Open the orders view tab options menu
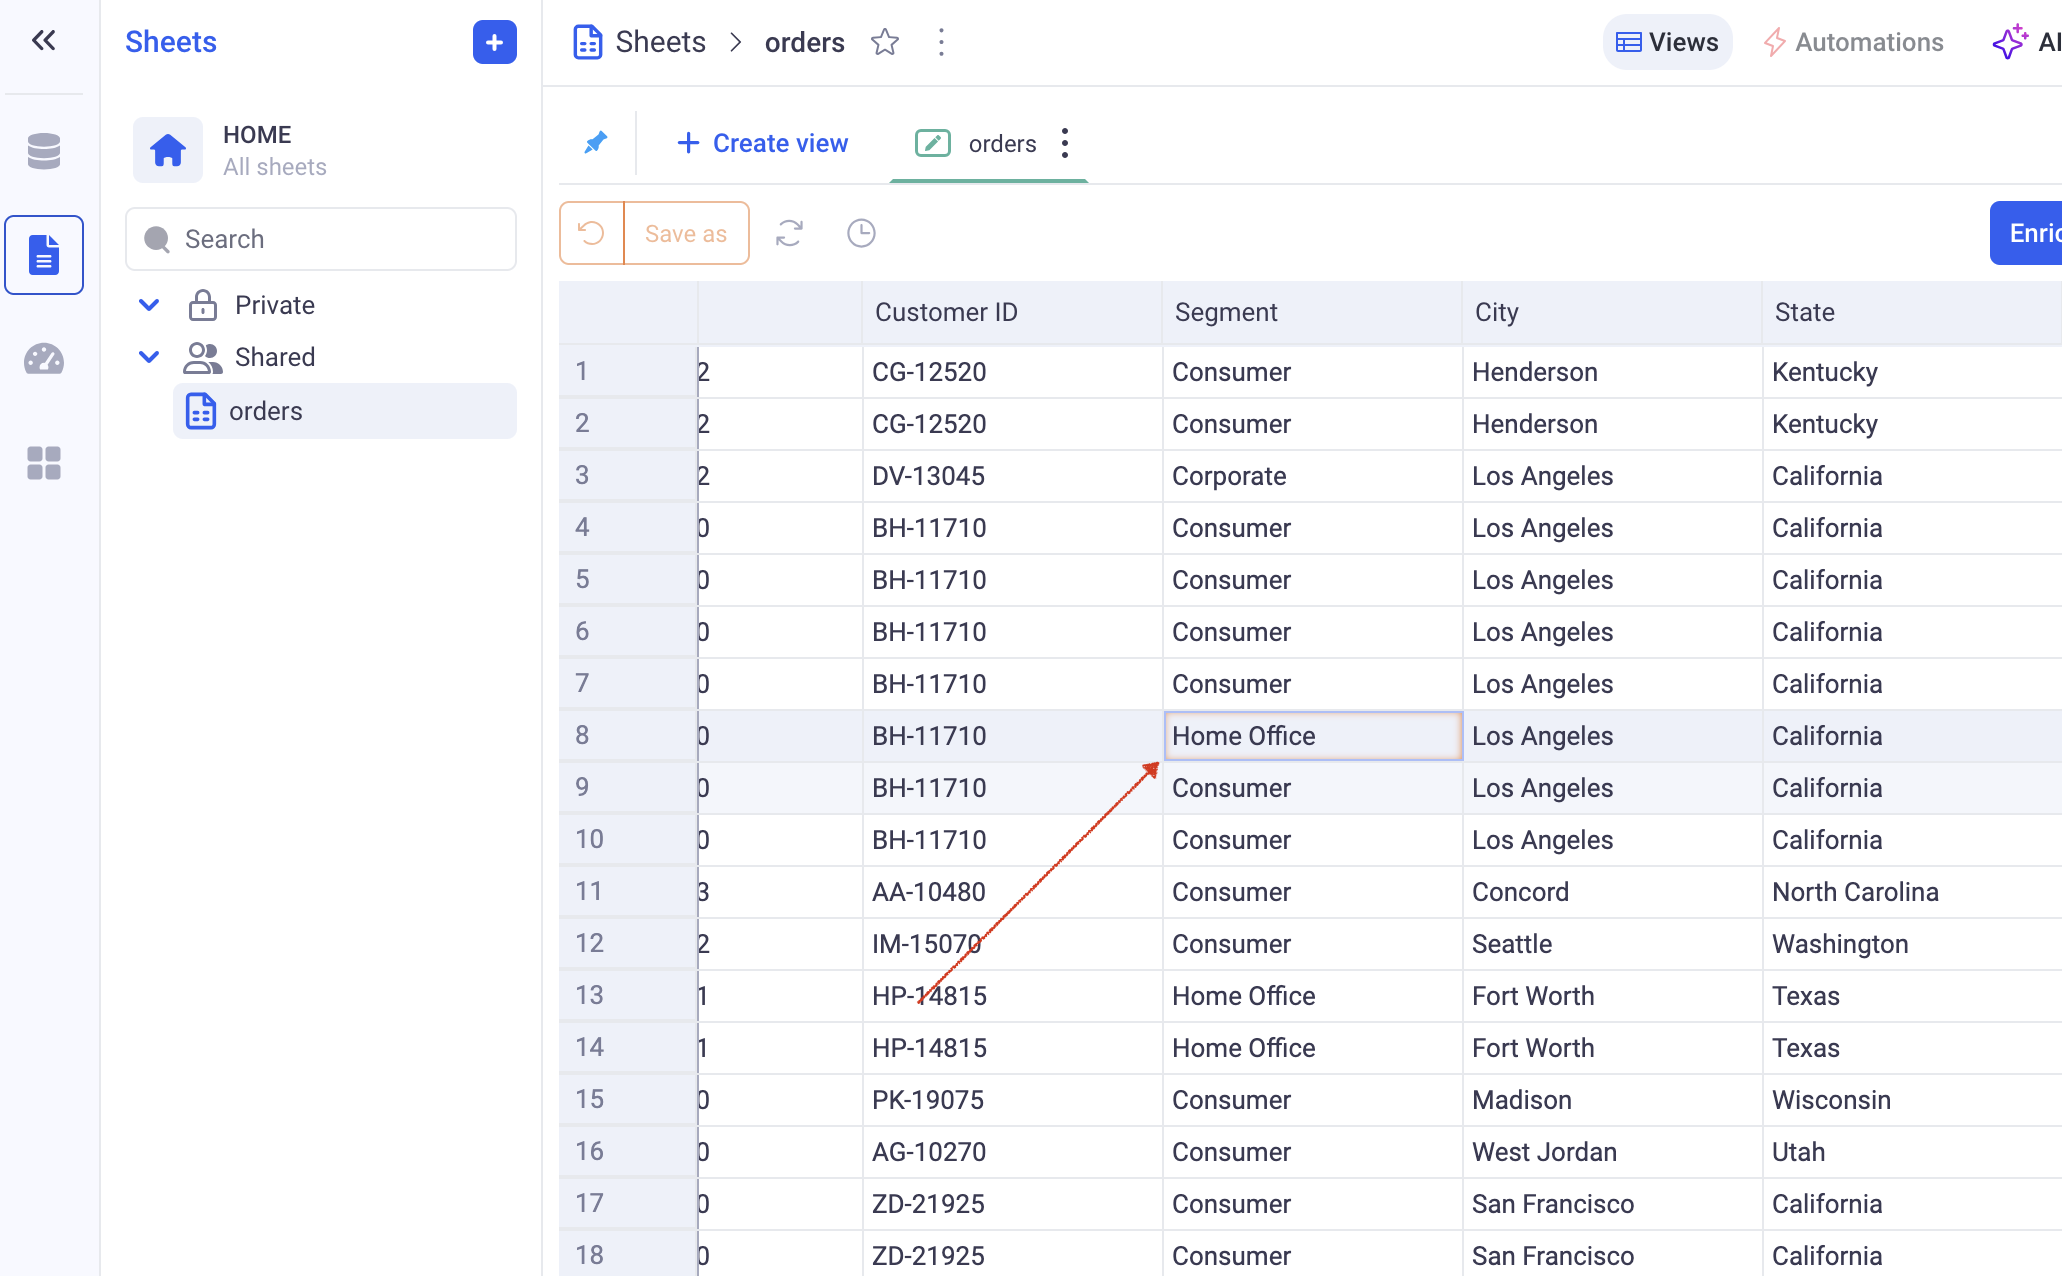This screenshot has height=1276, width=2062. 1065,143
